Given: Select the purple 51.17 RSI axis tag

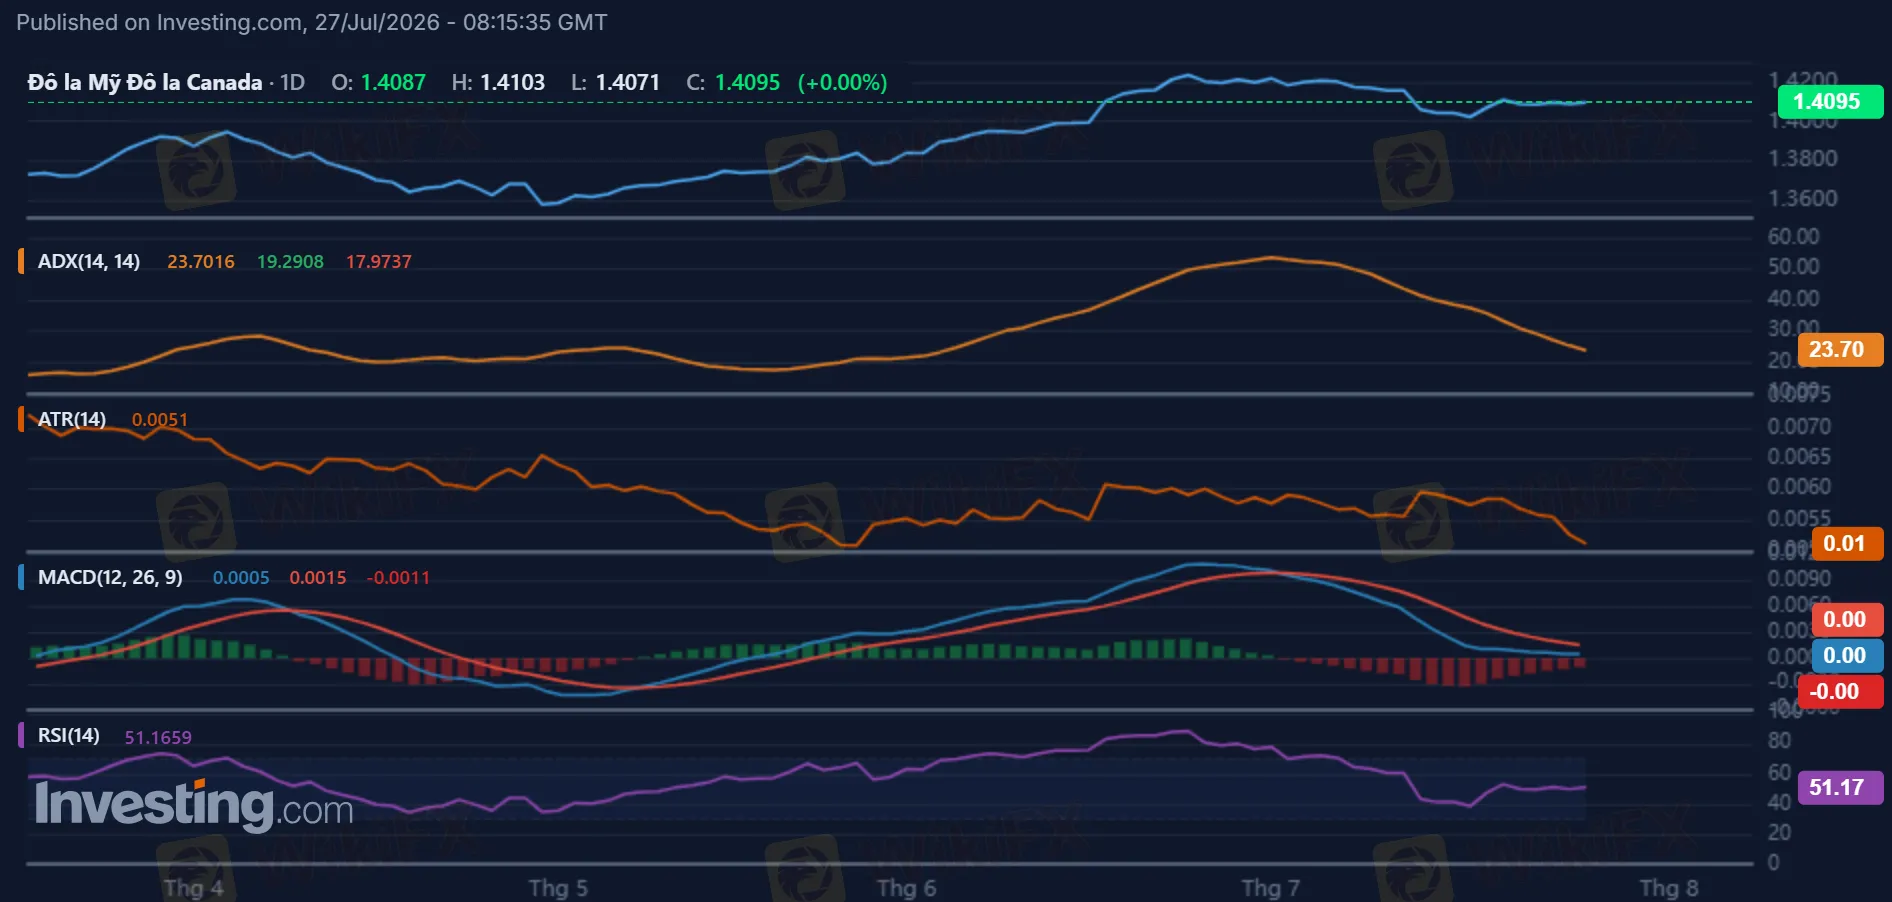Looking at the screenshot, I should [1840, 787].
